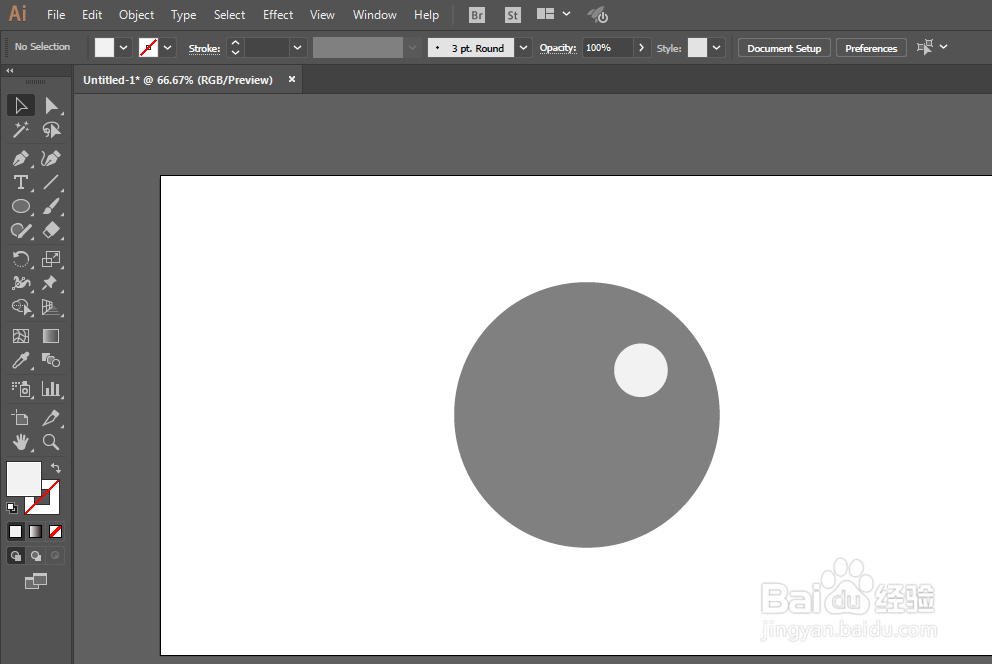The width and height of the screenshot is (992, 664).
Task: Open the Window menu
Action: pyautogui.click(x=375, y=15)
